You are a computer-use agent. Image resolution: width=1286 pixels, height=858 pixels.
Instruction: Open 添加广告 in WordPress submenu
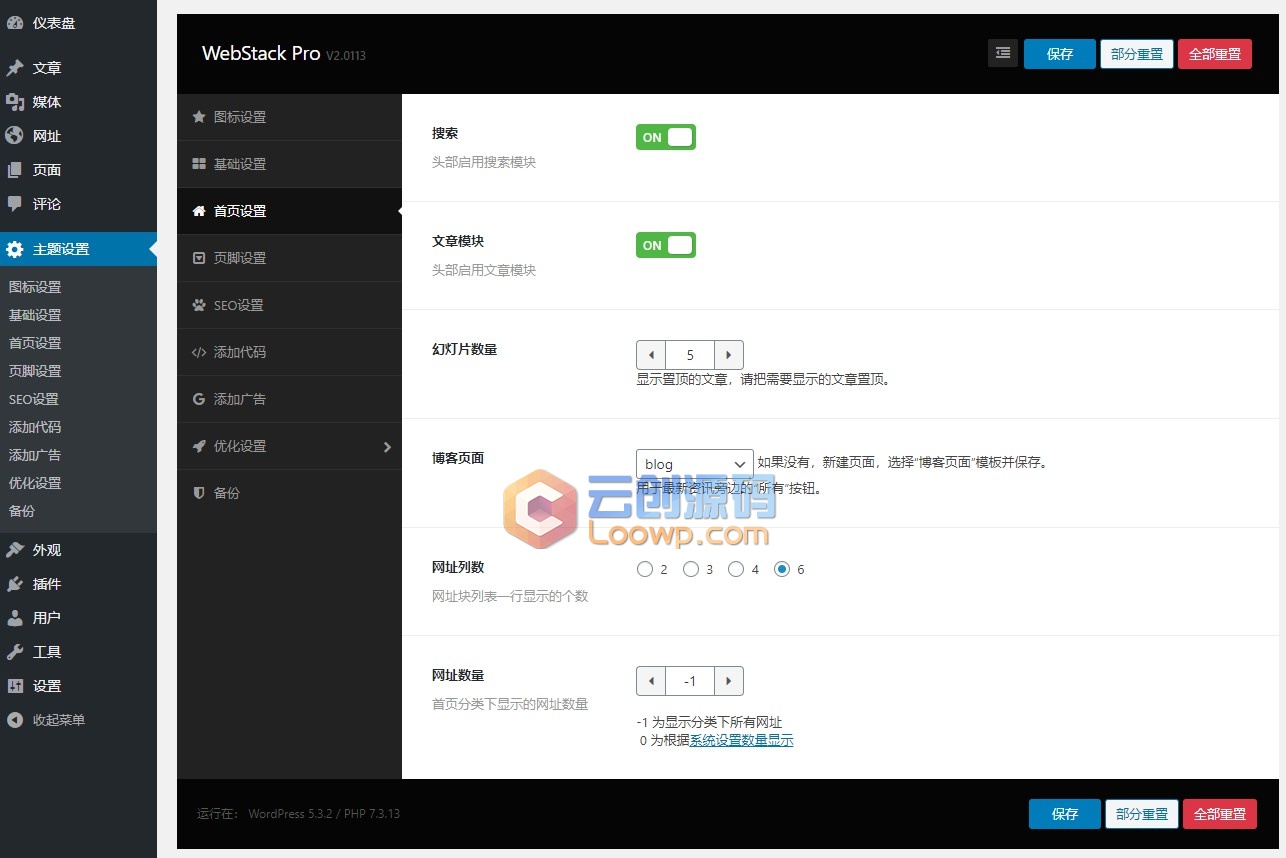click(35, 455)
